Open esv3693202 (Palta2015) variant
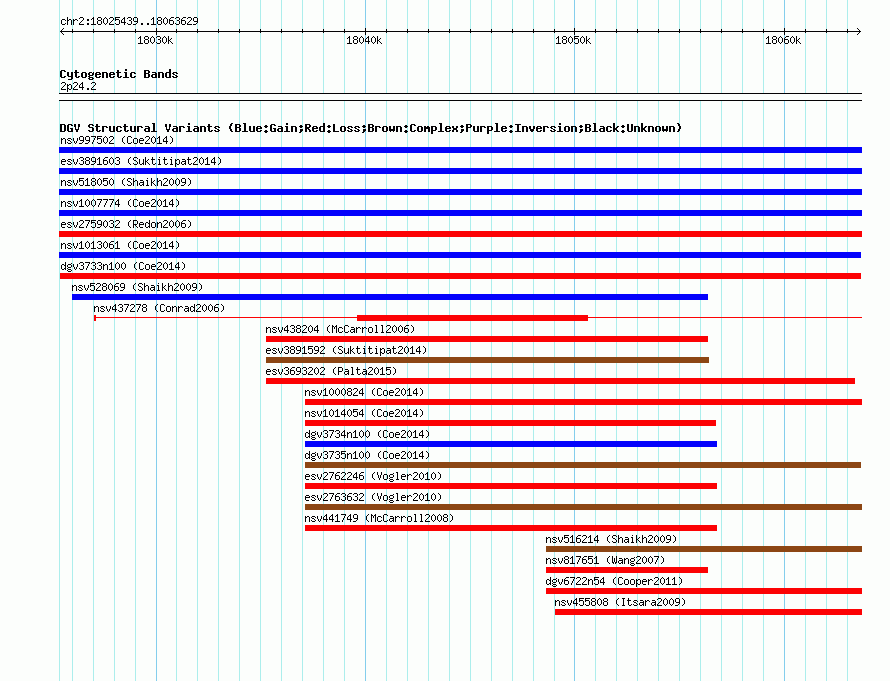This screenshot has height=681, width=890. (331, 371)
